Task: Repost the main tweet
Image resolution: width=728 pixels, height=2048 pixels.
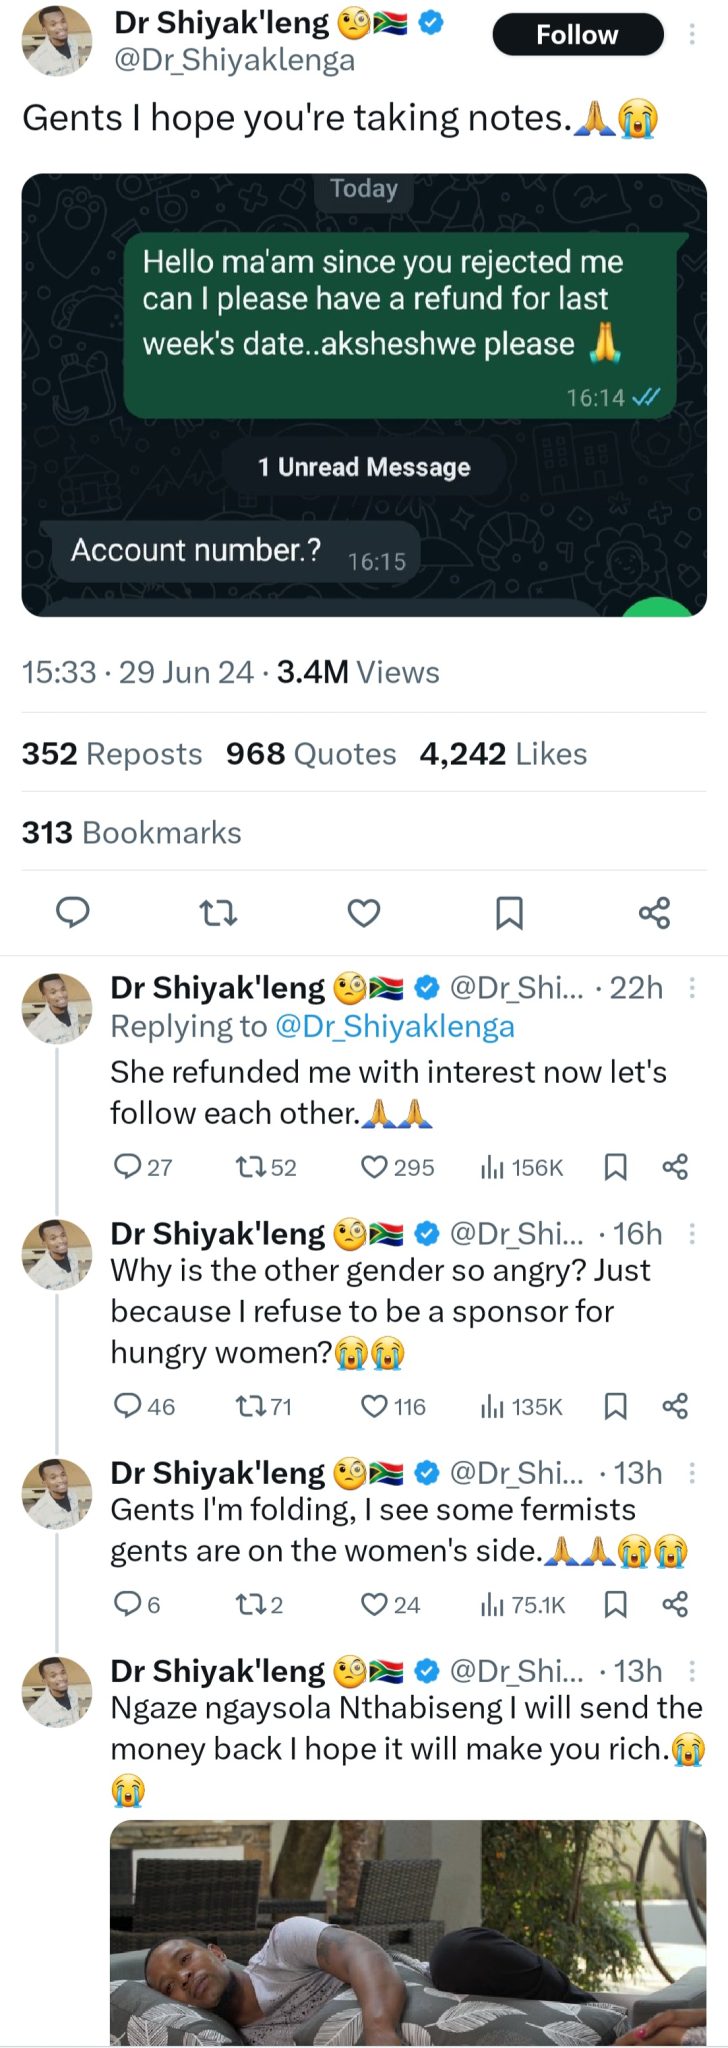Action: click(218, 912)
